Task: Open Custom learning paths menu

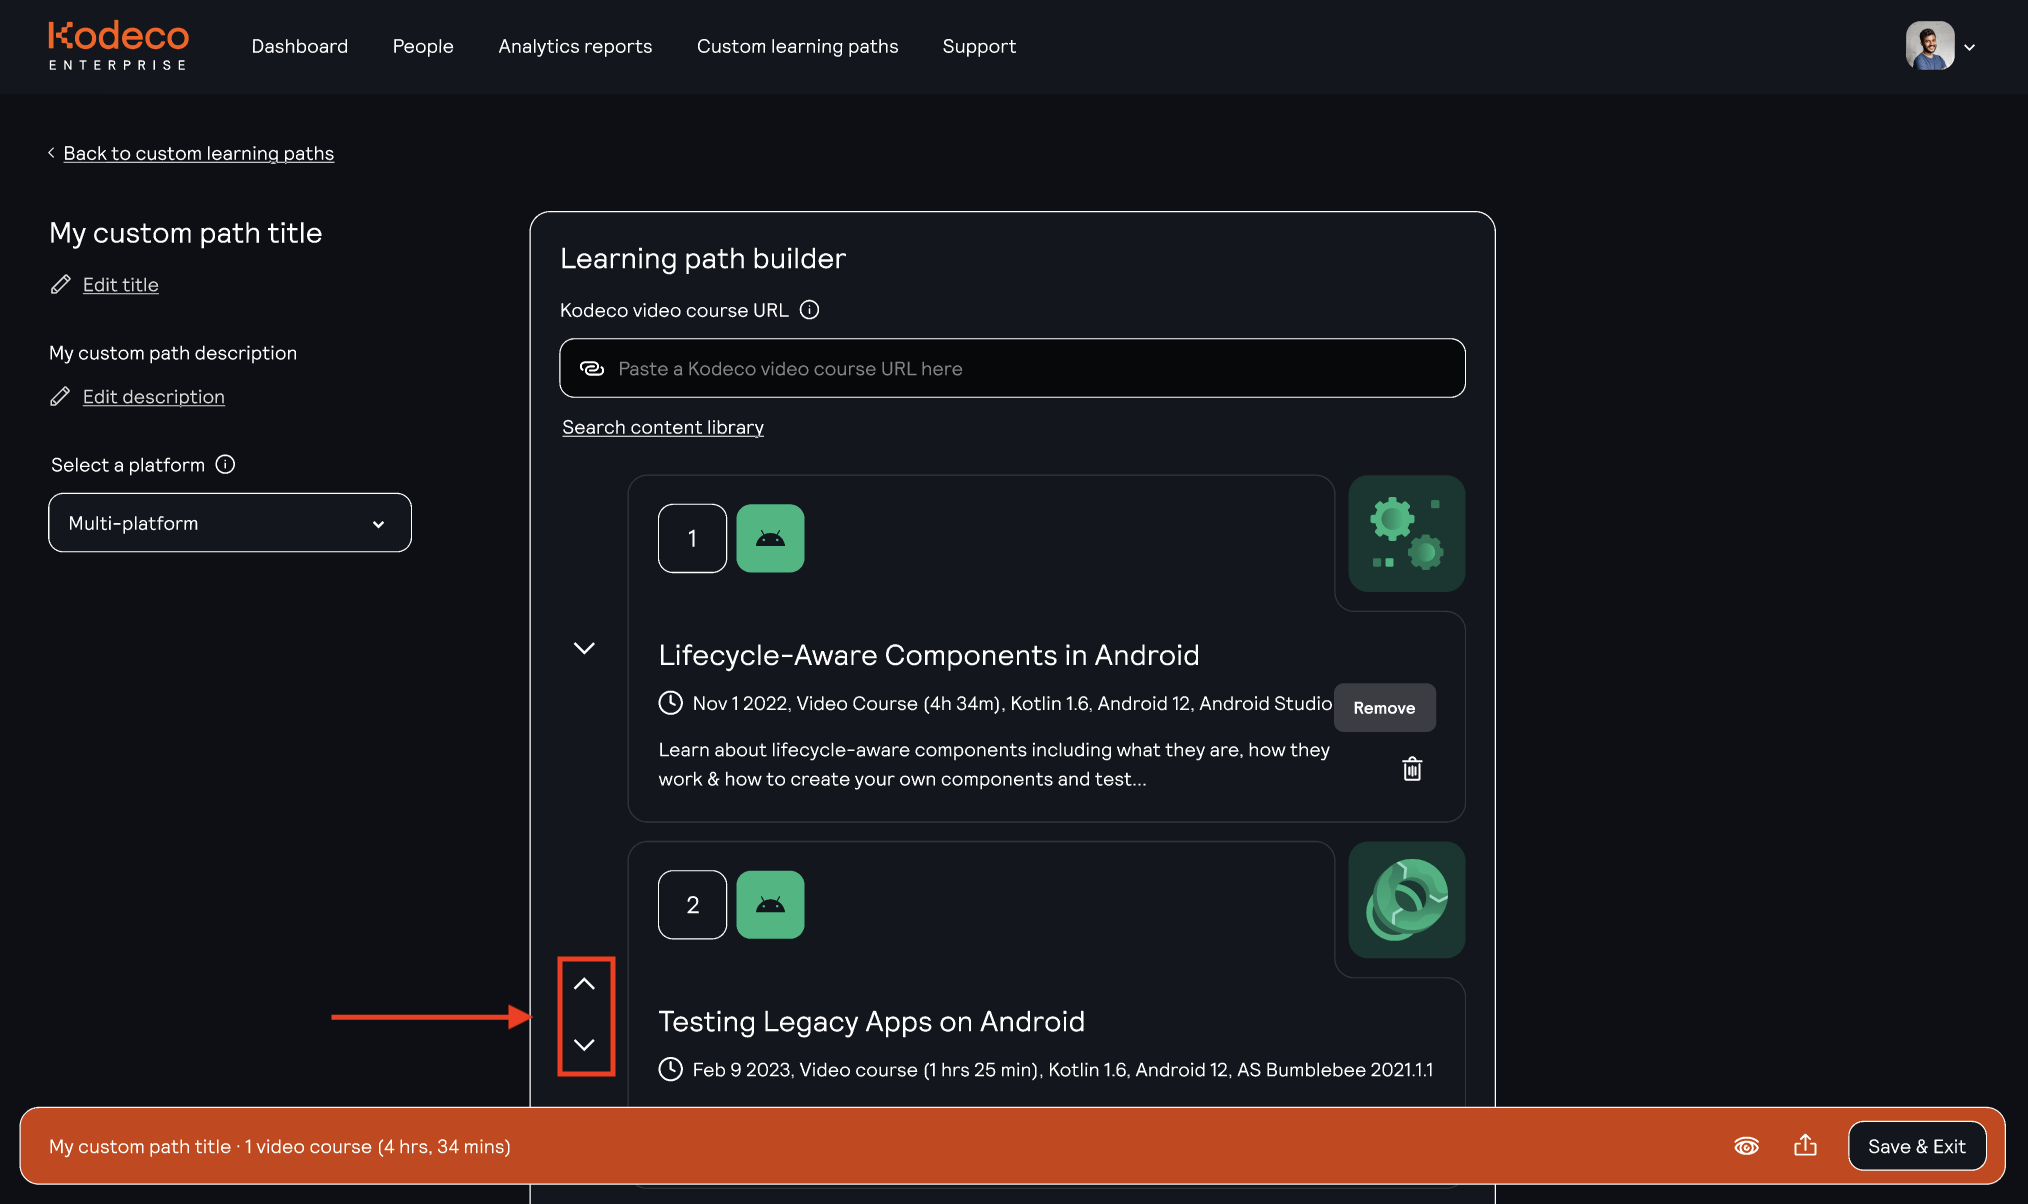Action: pos(797,46)
